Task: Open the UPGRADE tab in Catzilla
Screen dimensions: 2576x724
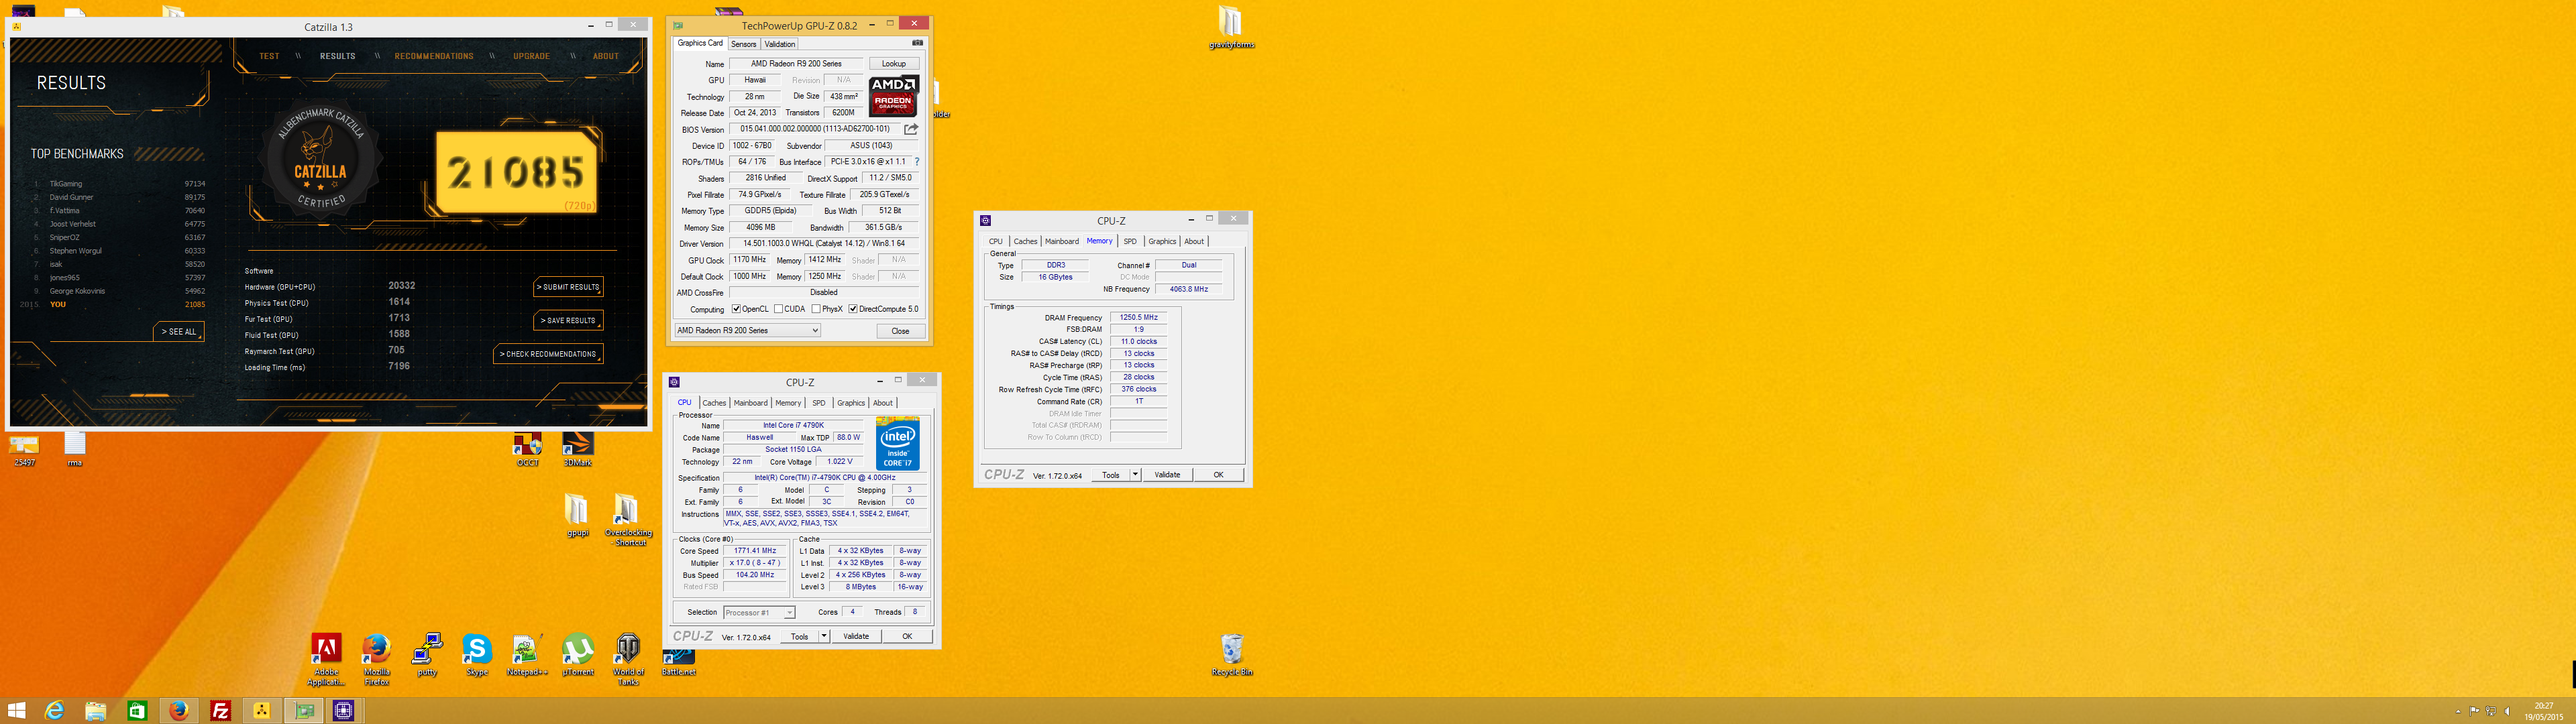Action: tap(531, 56)
